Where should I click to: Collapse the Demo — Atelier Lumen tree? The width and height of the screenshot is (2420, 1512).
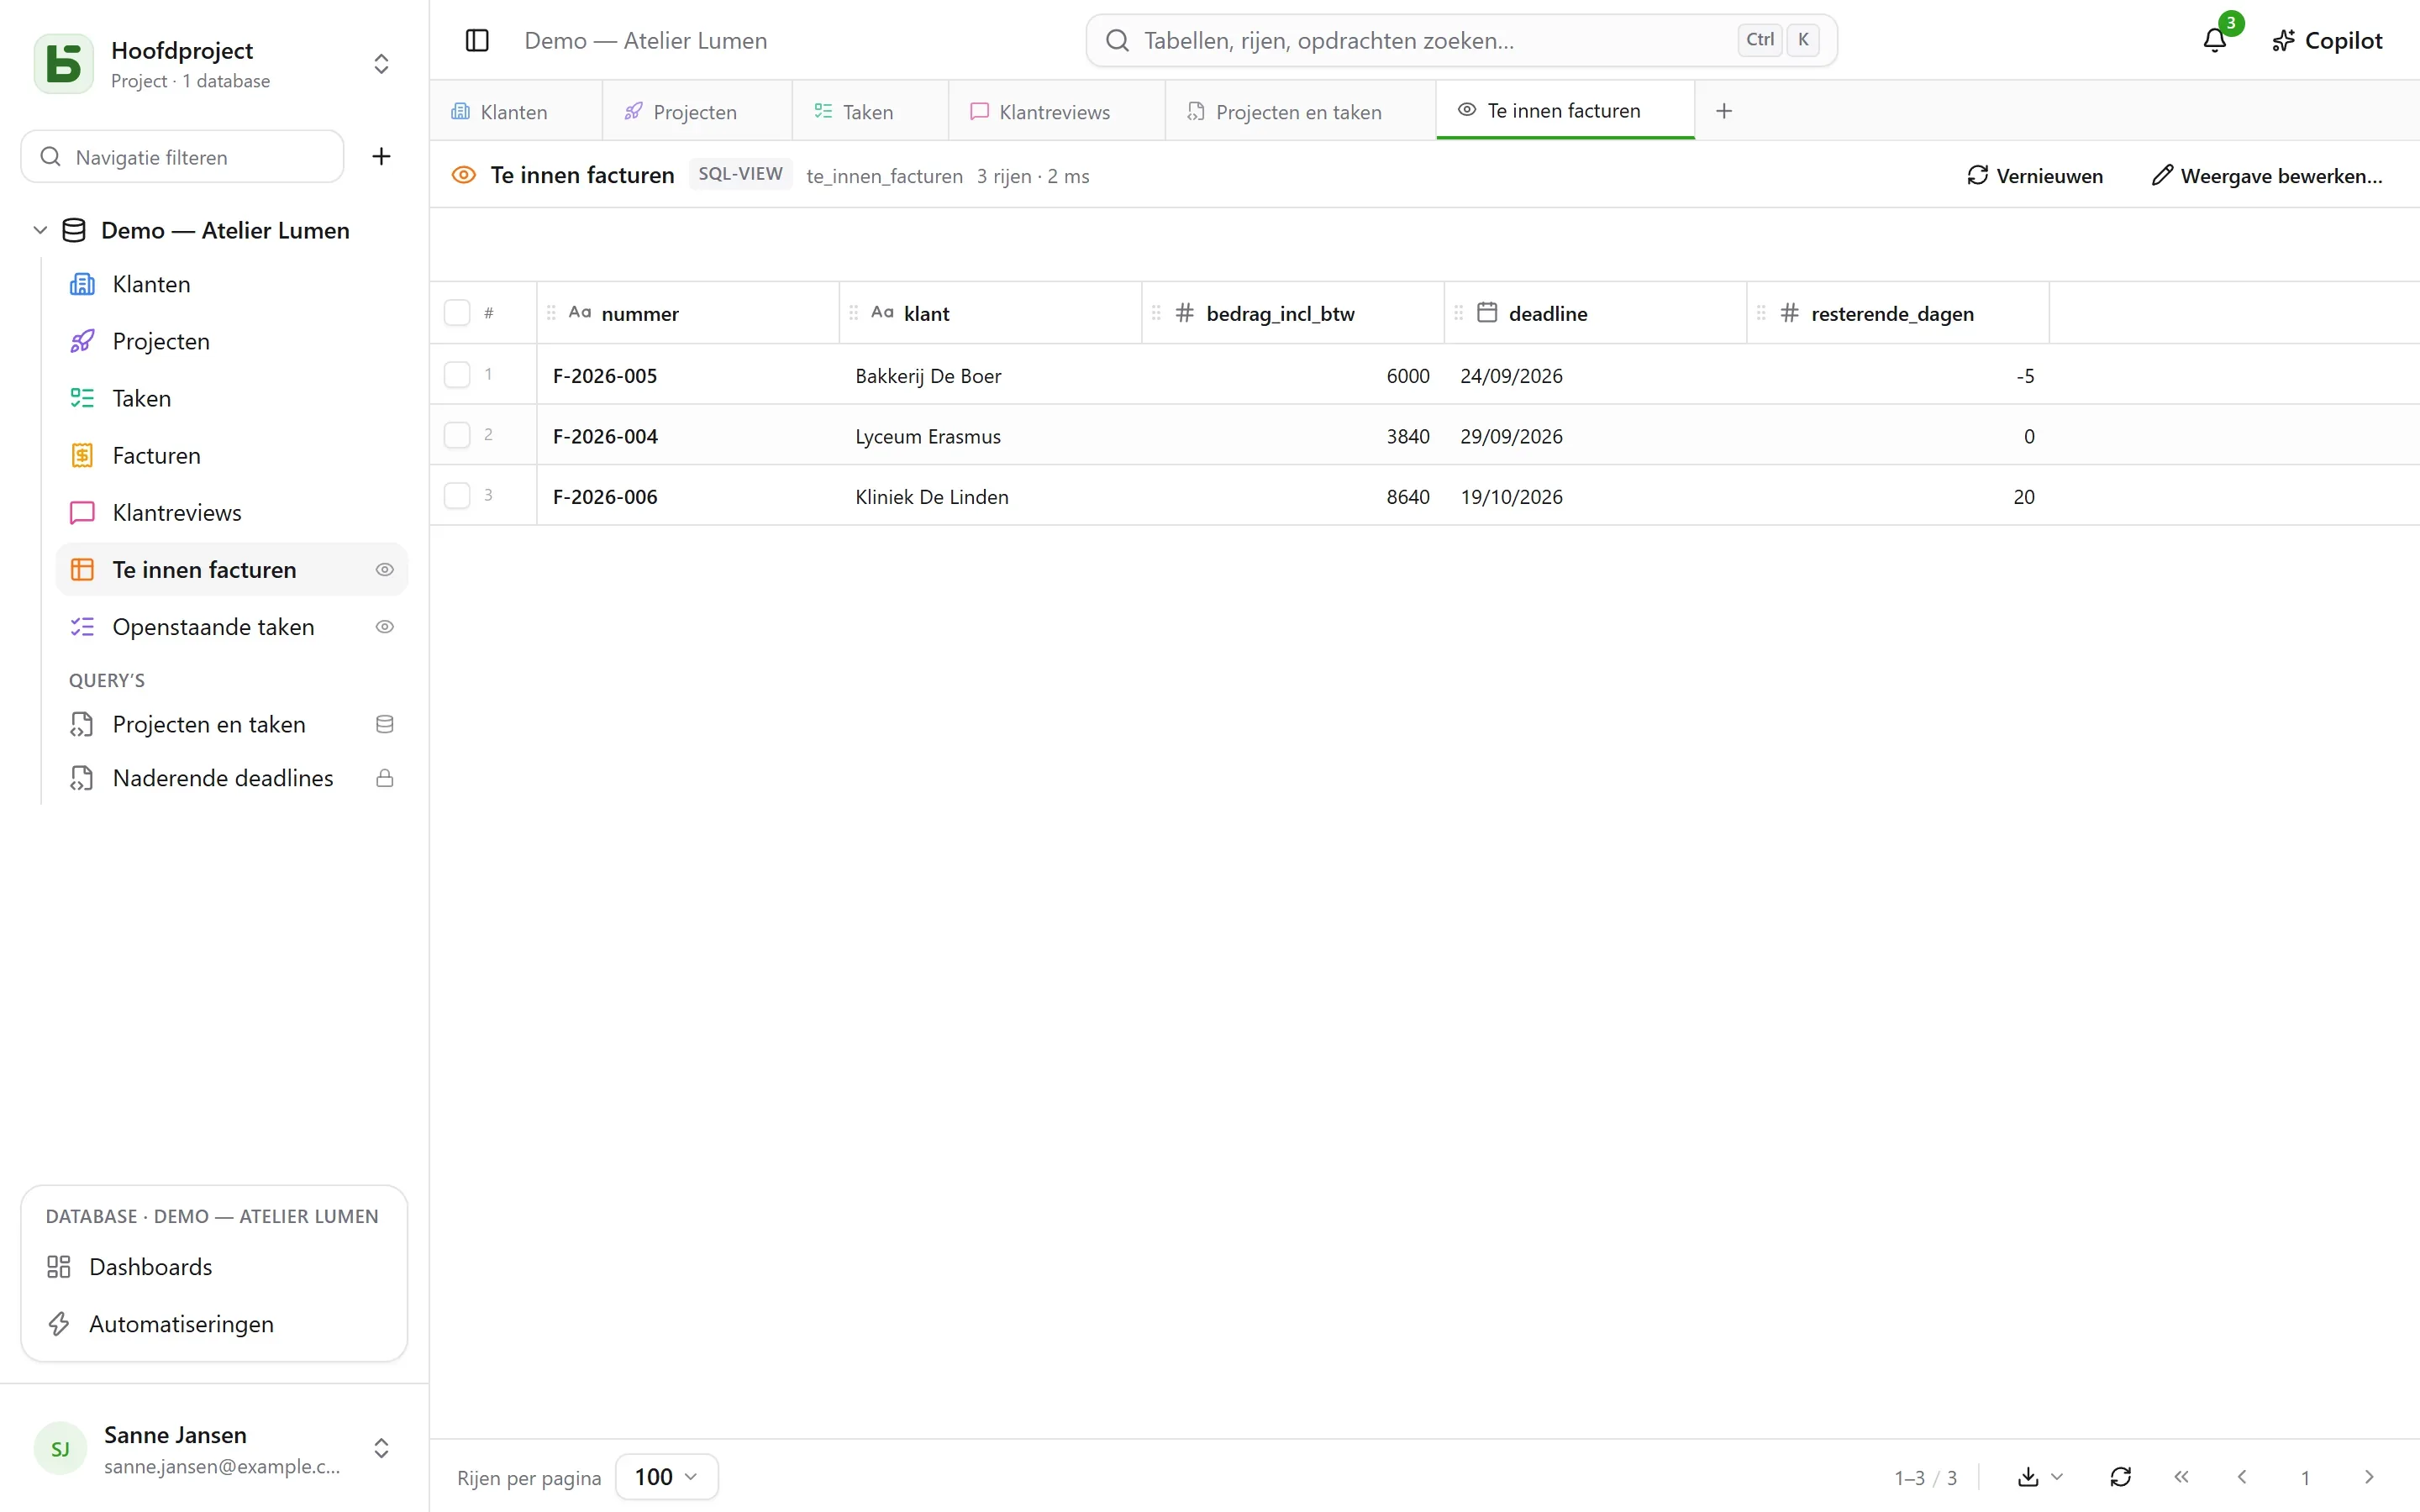(x=40, y=230)
